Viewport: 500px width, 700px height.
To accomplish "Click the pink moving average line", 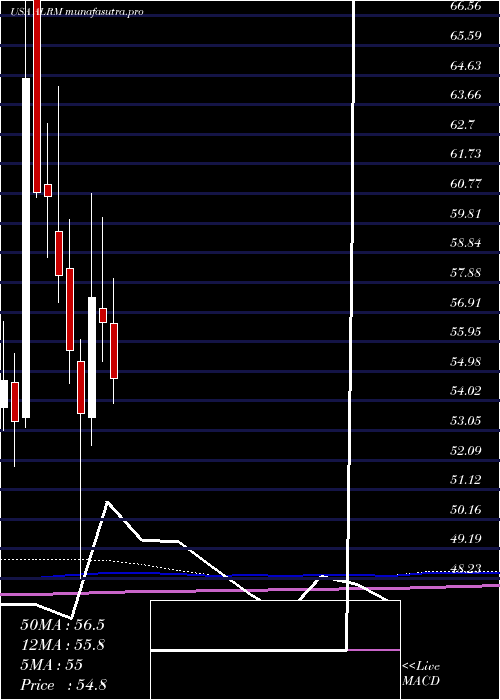I will [x=250, y=590].
